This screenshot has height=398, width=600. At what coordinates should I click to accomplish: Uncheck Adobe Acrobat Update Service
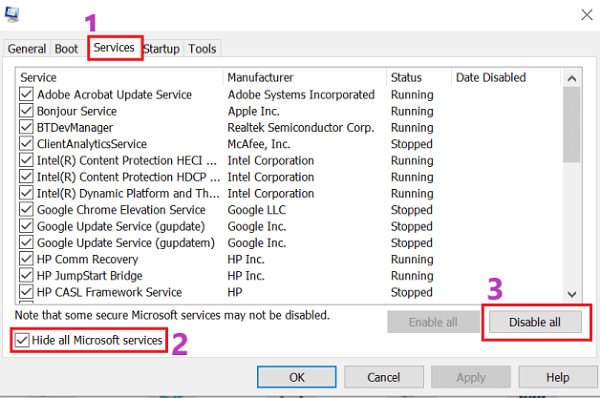pos(26,94)
